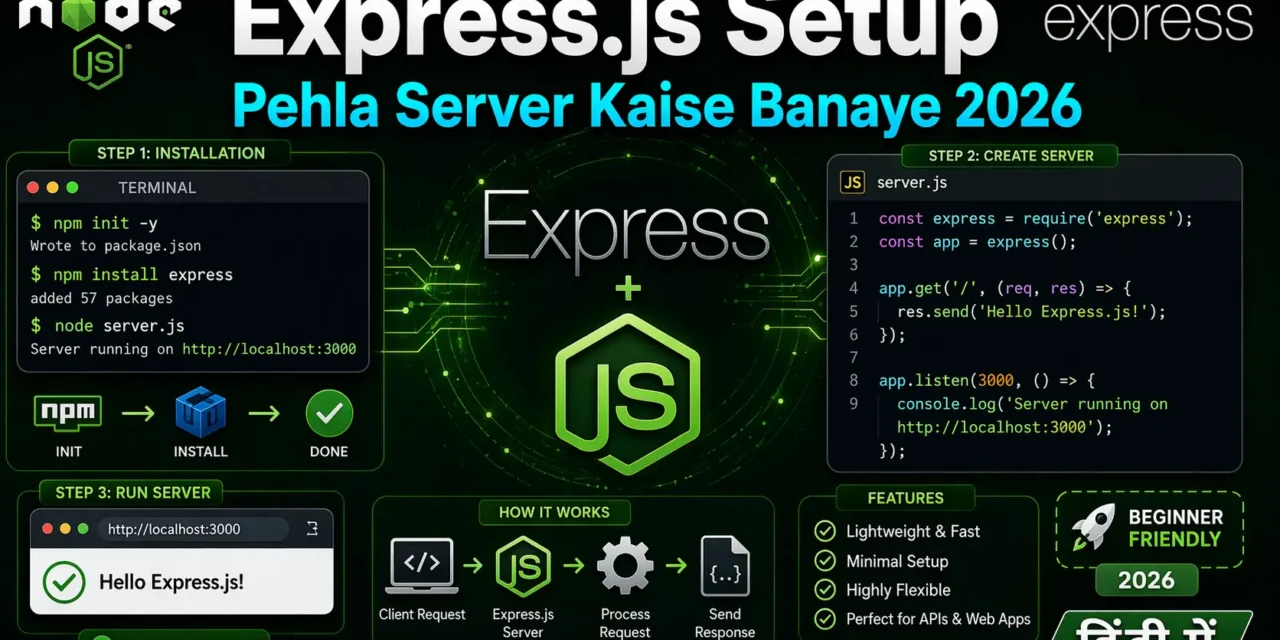This screenshot has width=1280, height=640.
Task: Click the '$ npm init -y' command line
Action: (94, 222)
